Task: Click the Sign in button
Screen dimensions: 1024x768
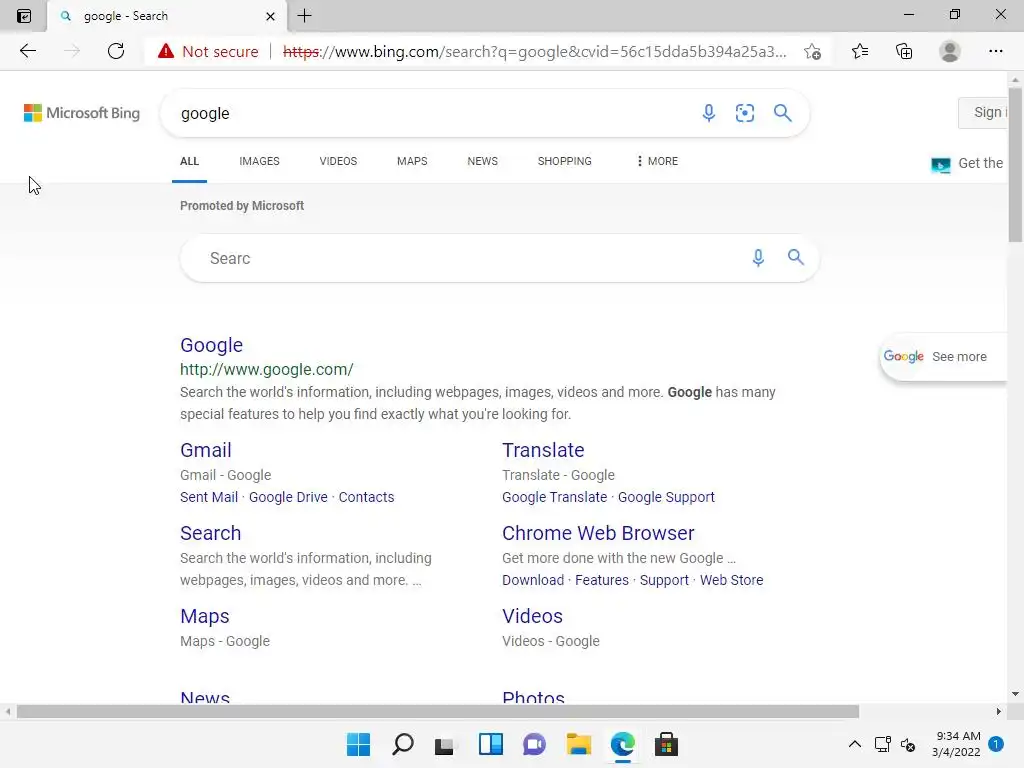Action: 983,112
